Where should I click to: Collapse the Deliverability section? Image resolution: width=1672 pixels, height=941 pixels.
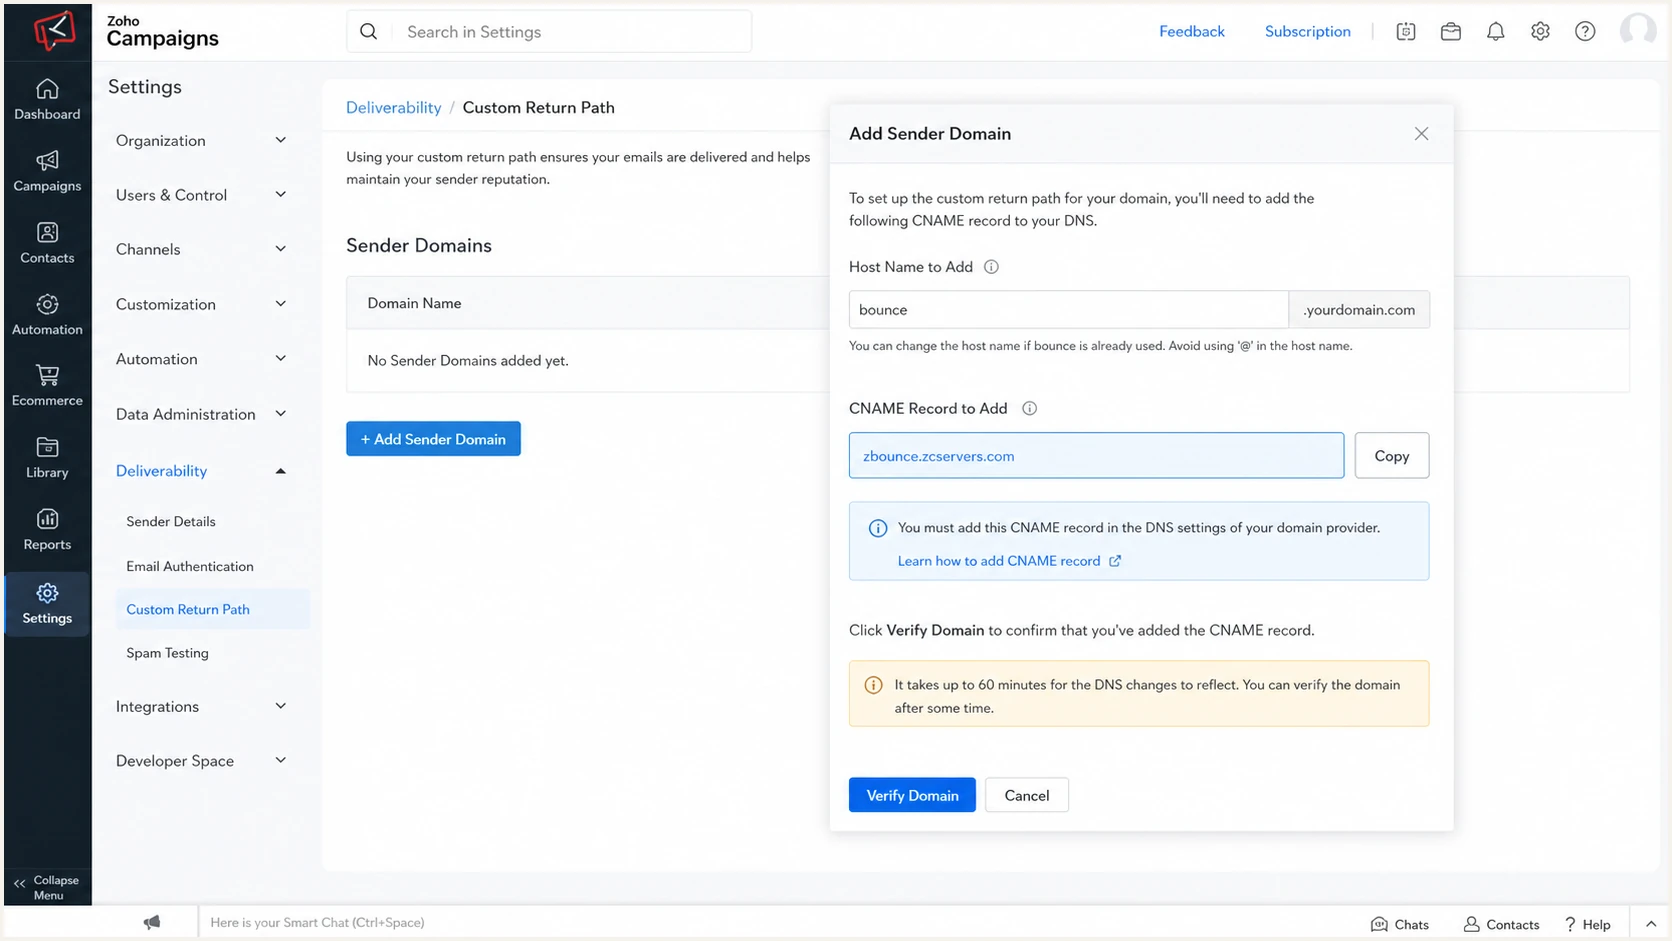[x=201, y=471]
